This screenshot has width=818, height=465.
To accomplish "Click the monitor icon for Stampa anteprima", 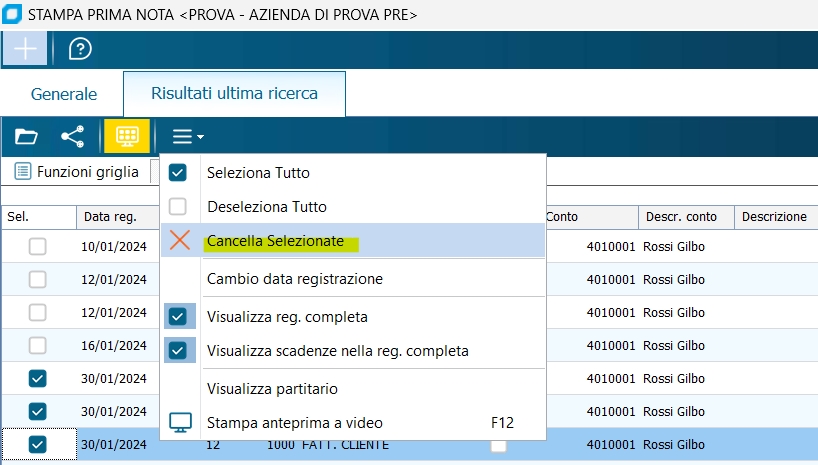I will [179, 422].
